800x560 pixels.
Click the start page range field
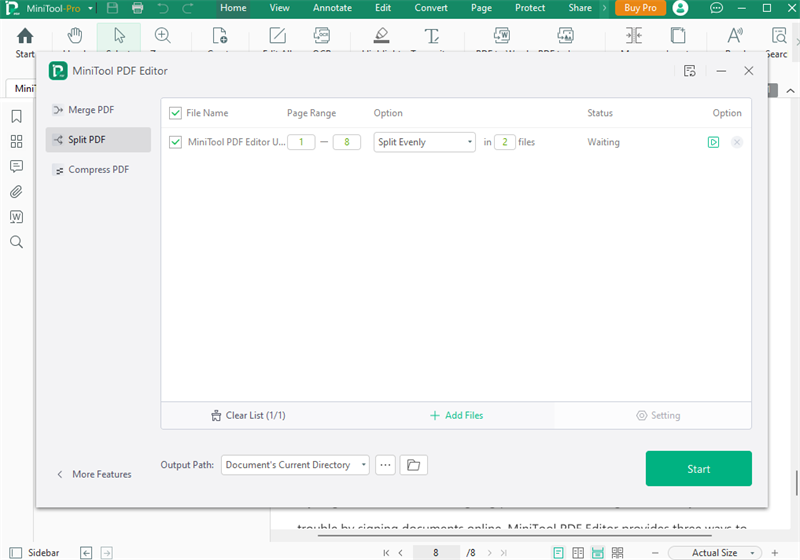click(301, 142)
